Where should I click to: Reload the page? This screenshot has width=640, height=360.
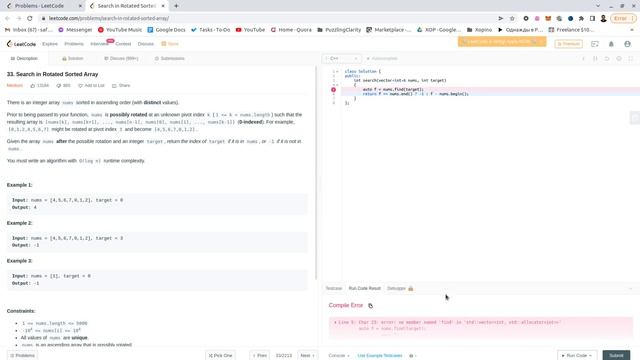[29, 18]
